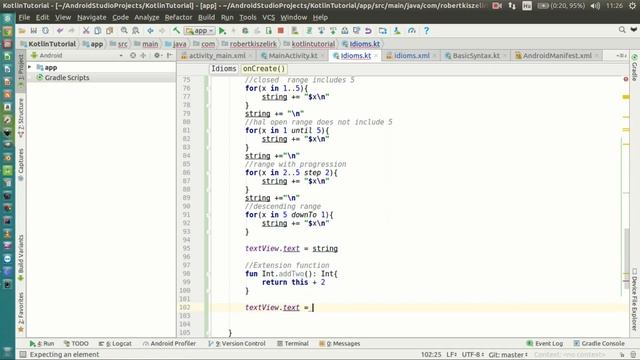Open the app run configuration dropdown
640x360 pixels.
pyautogui.click(x=200, y=31)
